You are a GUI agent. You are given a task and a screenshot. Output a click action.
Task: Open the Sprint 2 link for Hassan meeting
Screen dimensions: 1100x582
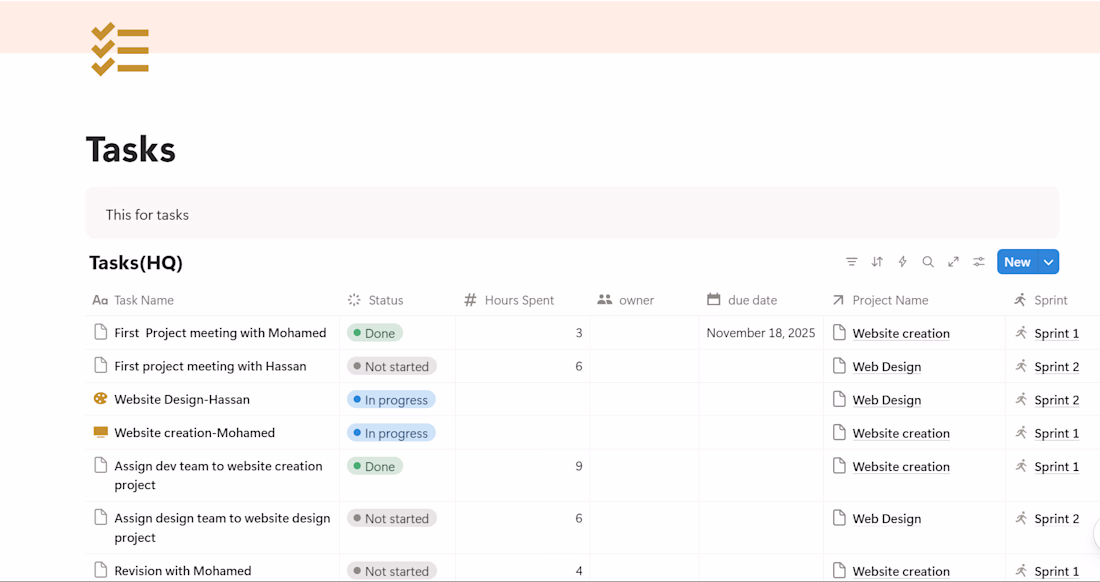[1056, 367]
